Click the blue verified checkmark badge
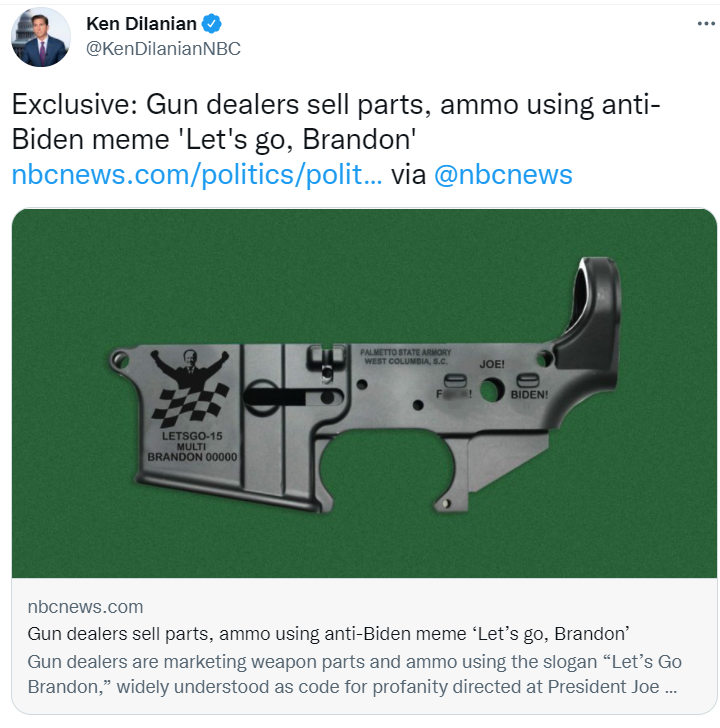Screen dimensions: 720x728 click(x=211, y=23)
